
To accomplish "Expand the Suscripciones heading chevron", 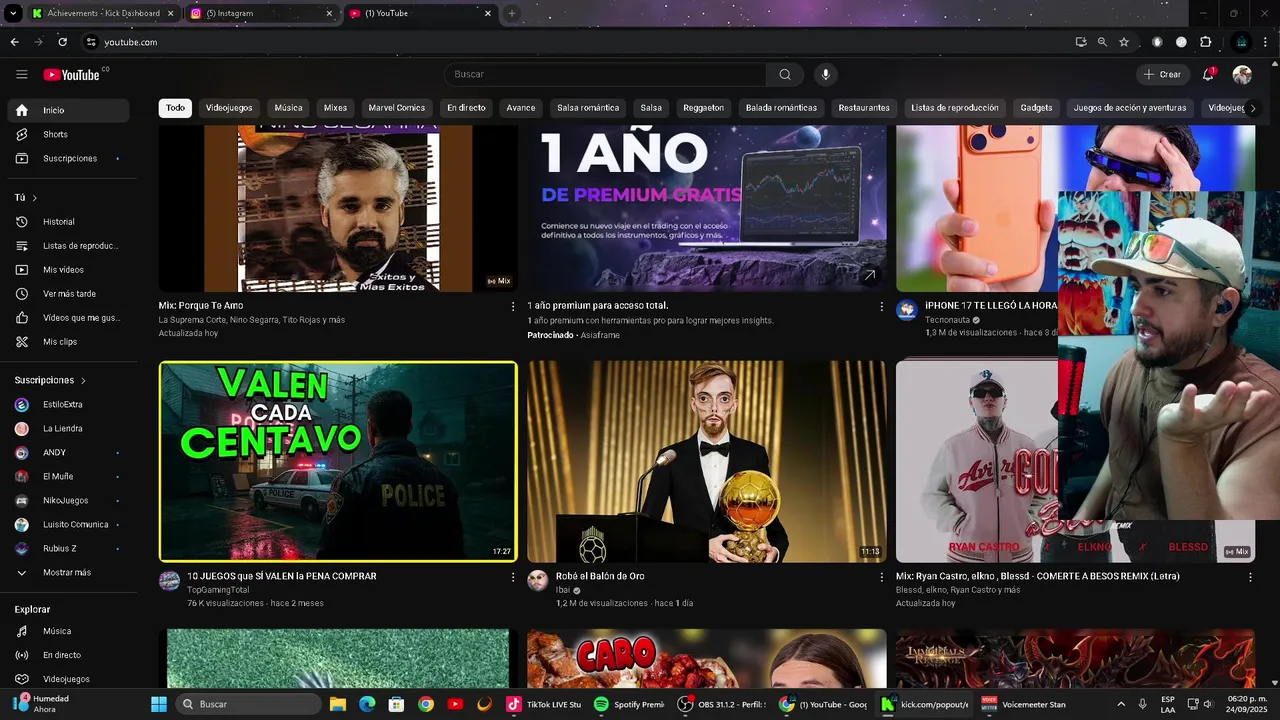I will 83,381.
